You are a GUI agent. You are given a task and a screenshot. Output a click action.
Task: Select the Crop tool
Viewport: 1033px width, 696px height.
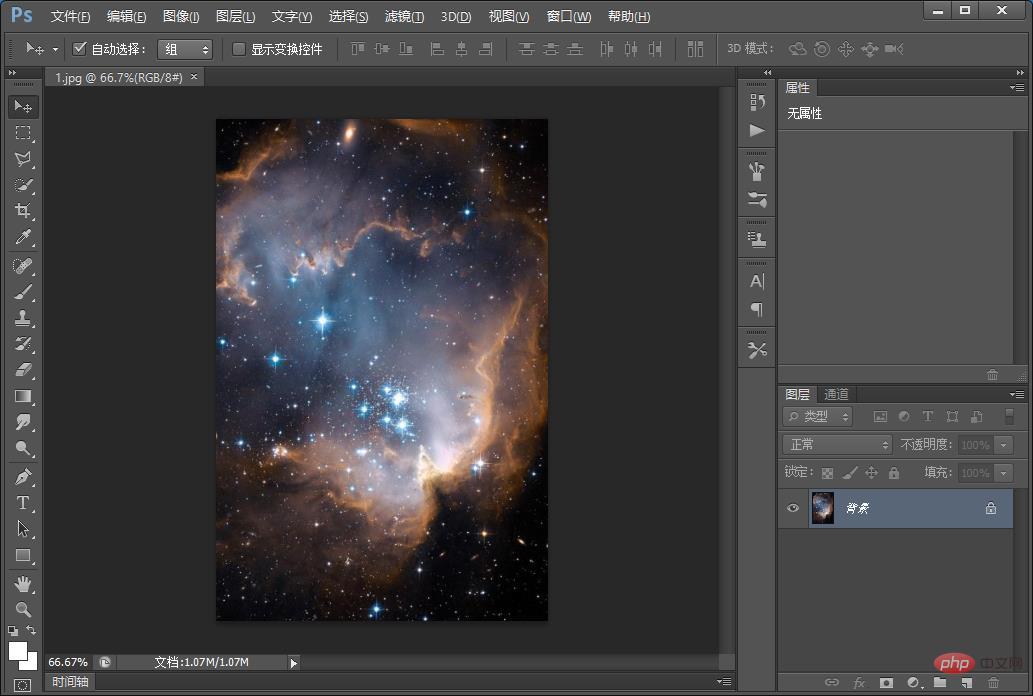click(23, 211)
